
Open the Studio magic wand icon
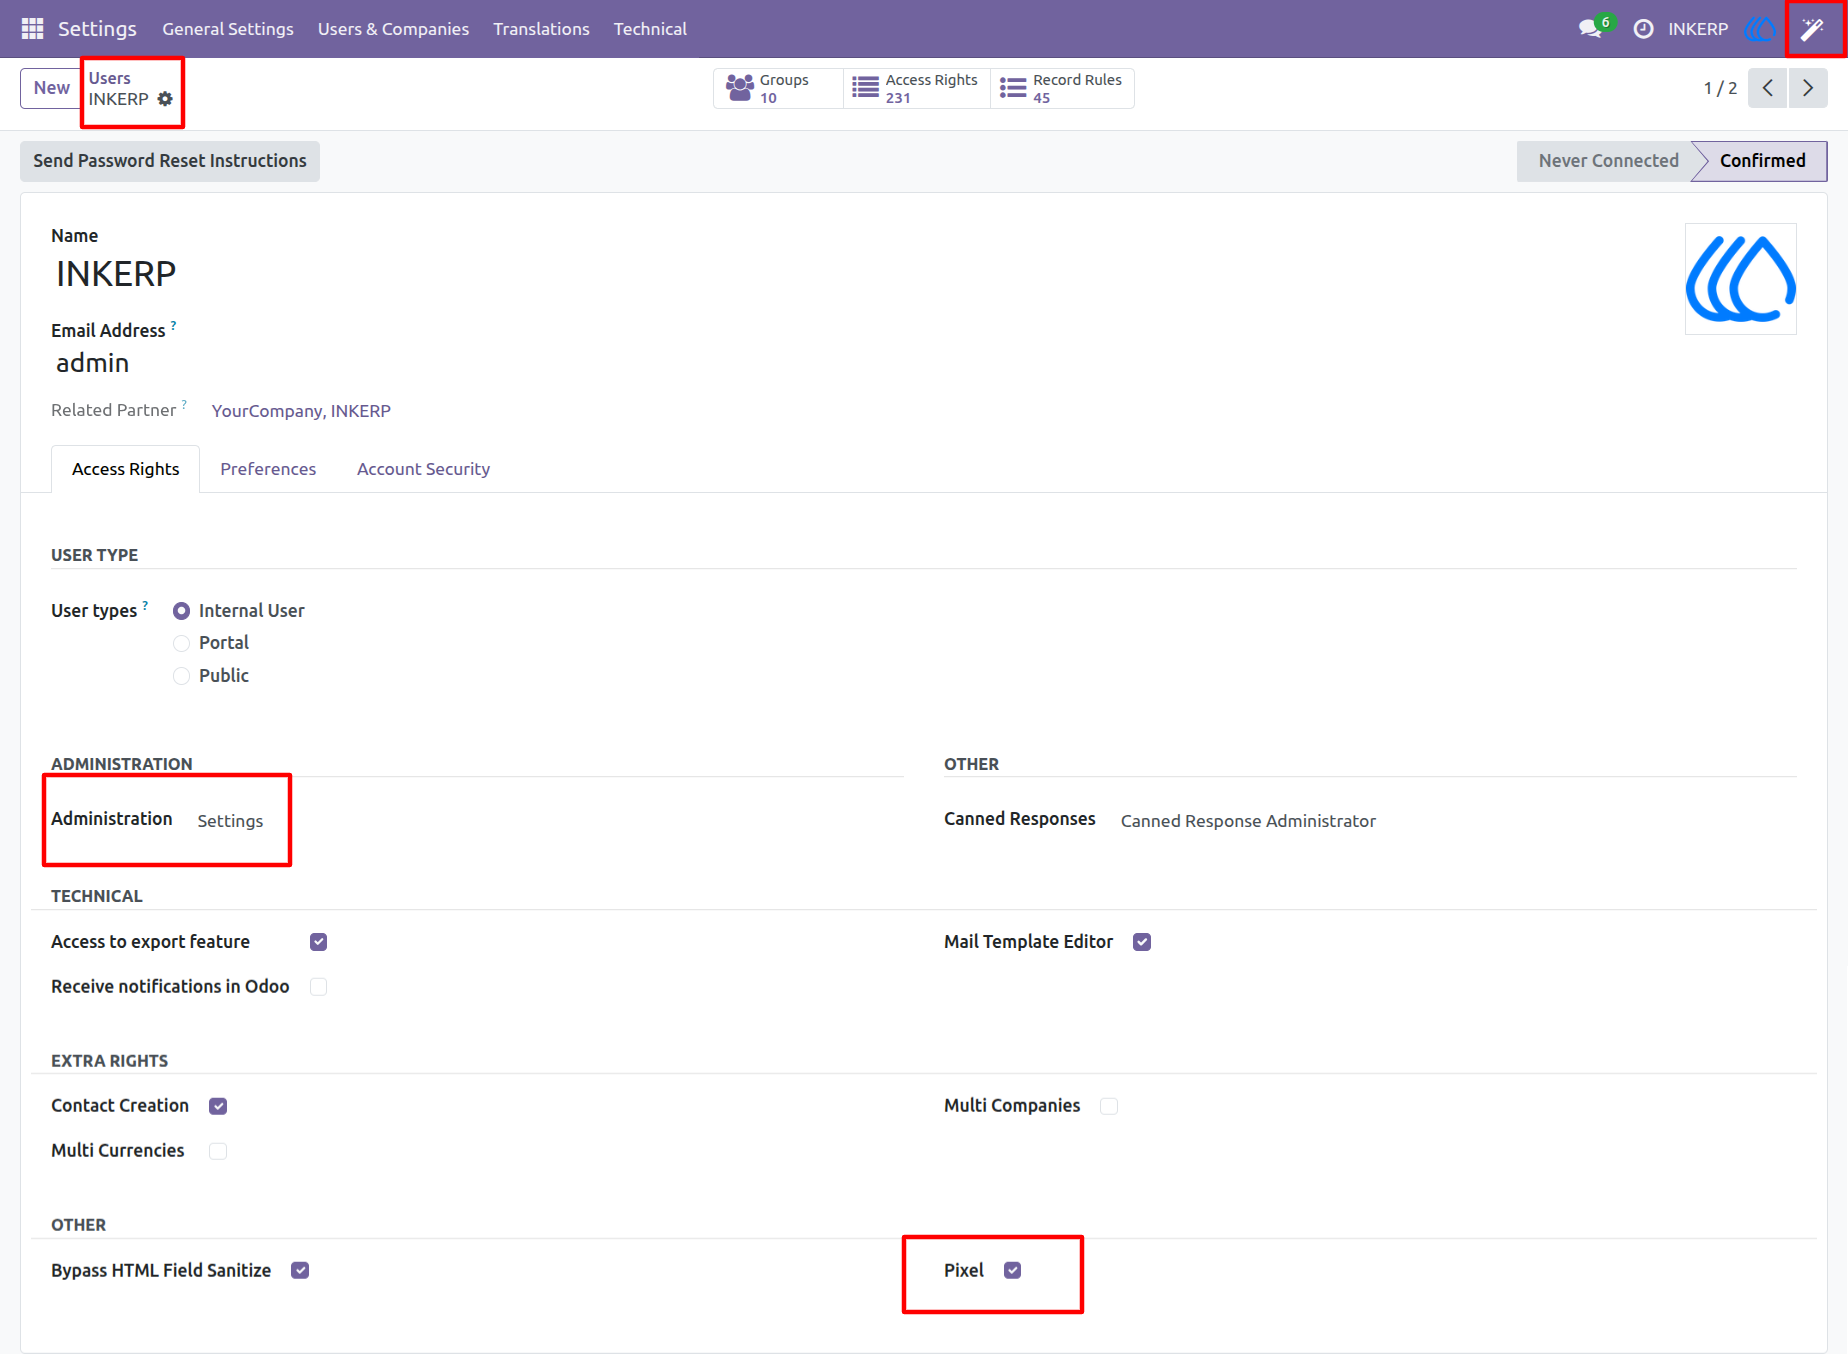point(1812,29)
